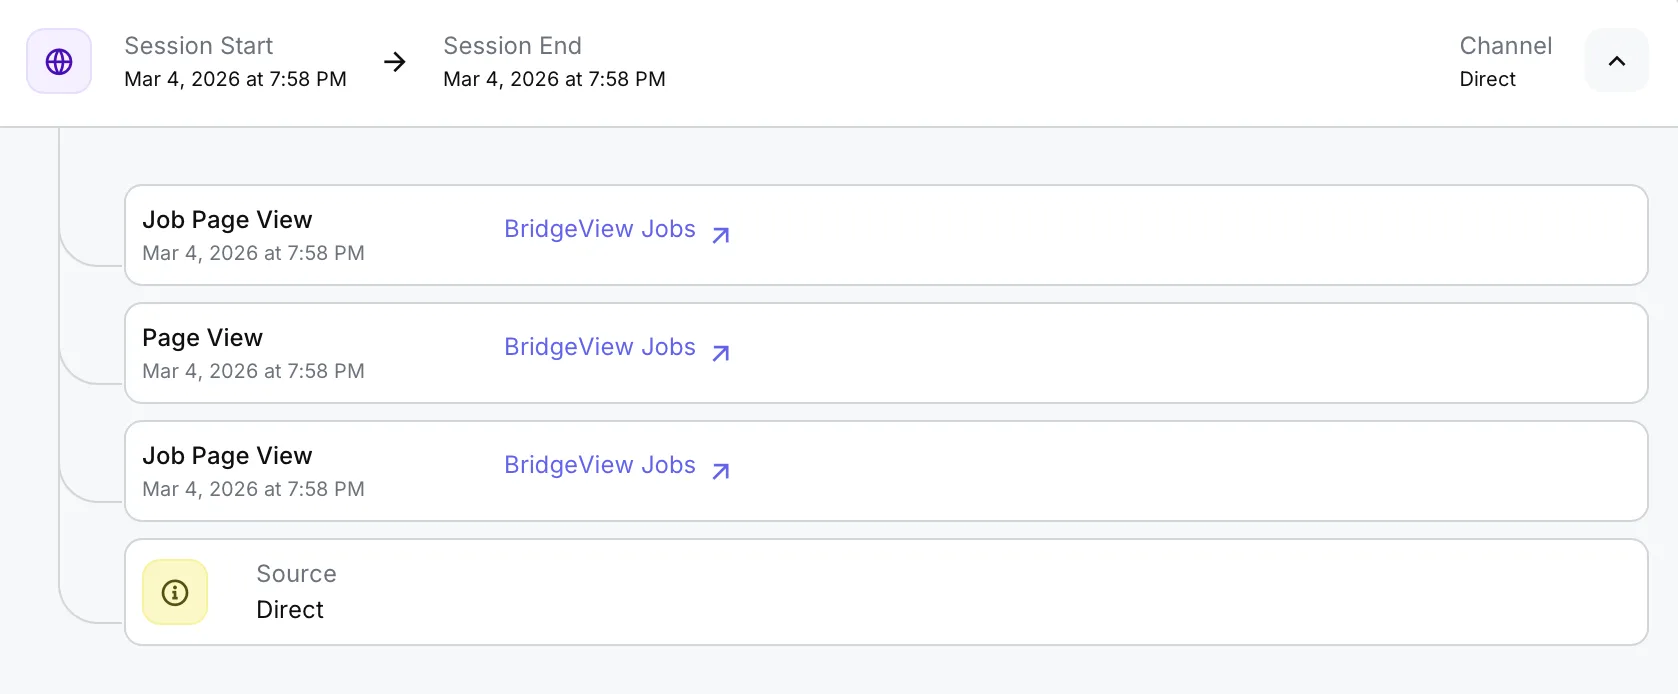Click the Channel Direct value
1678x694 pixels.
[1487, 79]
